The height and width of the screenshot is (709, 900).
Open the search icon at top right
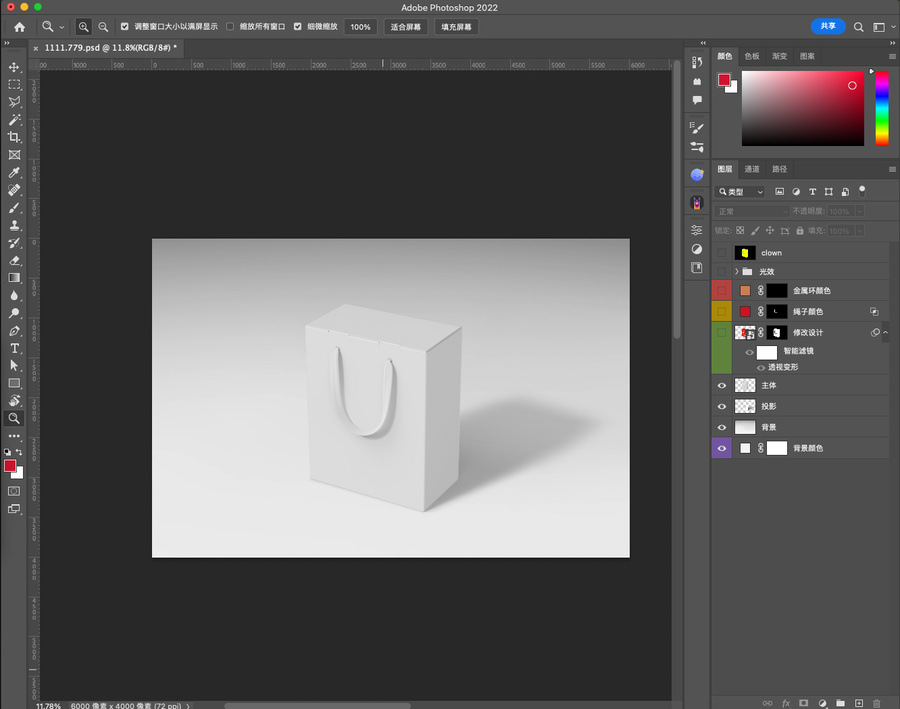[859, 27]
